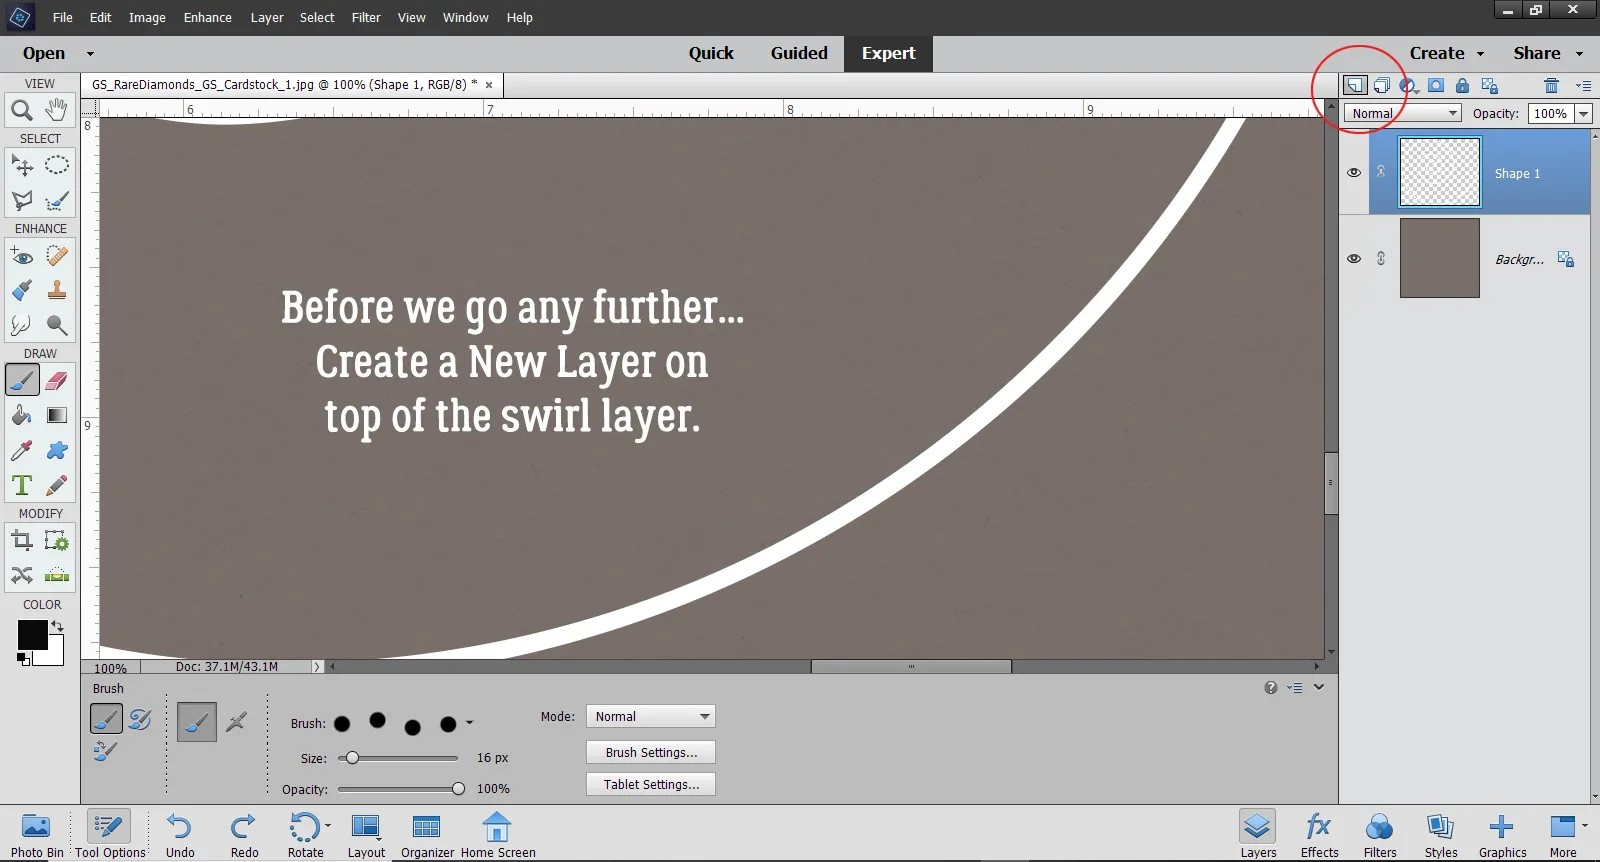Enable Airbrush mode in Brush options
The height and width of the screenshot is (862, 1600).
[x=236, y=722]
